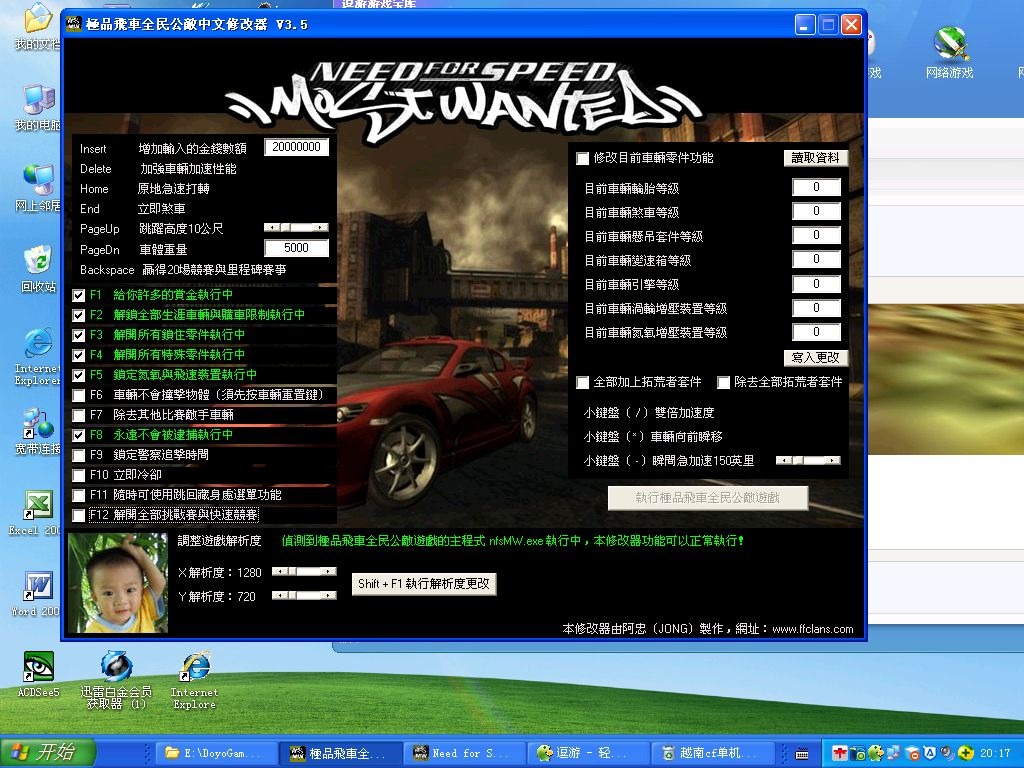Viewport: 1024px width, 768px height.
Task: Click the 金錢數額 field showing 20000000
Action: 296,147
